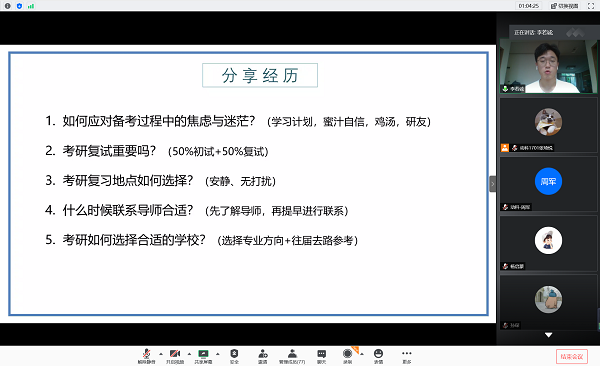Open share screen options arrow
The width and height of the screenshot is (600, 366).
(x=218, y=354)
